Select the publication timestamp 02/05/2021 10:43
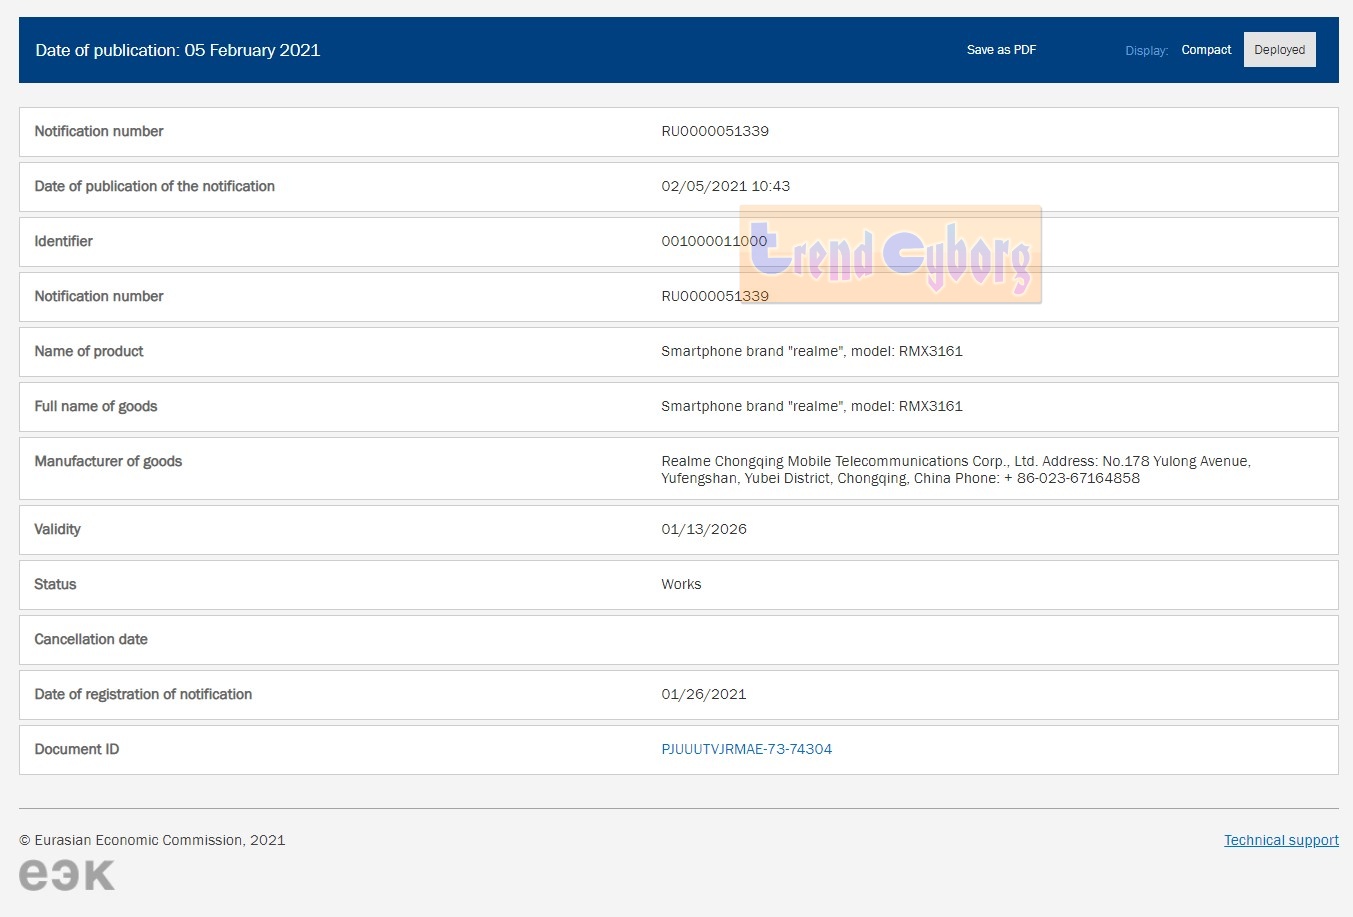 725,186
